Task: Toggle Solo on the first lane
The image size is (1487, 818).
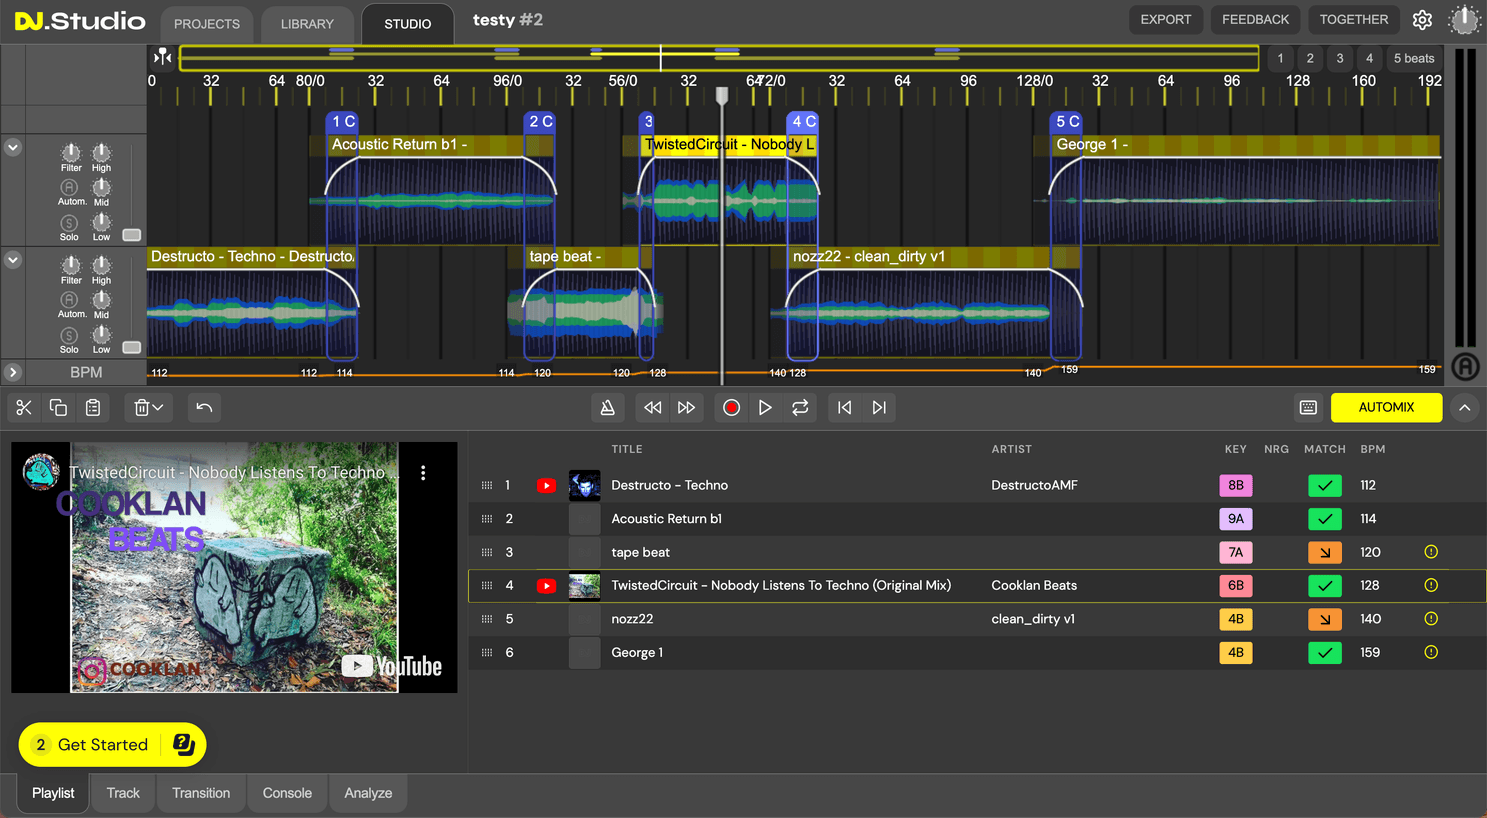Action: click(69, 223)
